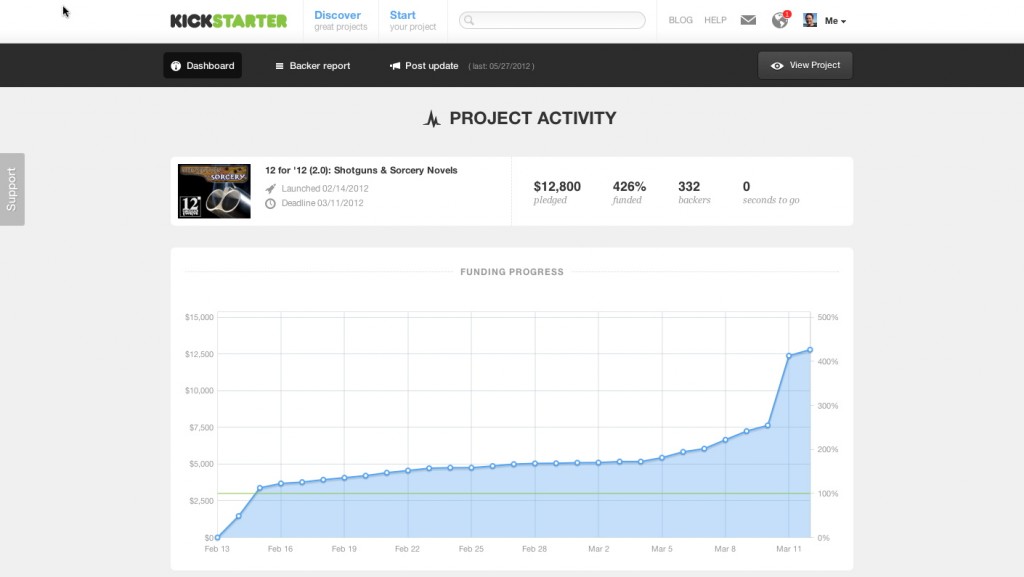
Task: Open the Shotguns & Sorcery Novels project title
Action: click(361, 170)
